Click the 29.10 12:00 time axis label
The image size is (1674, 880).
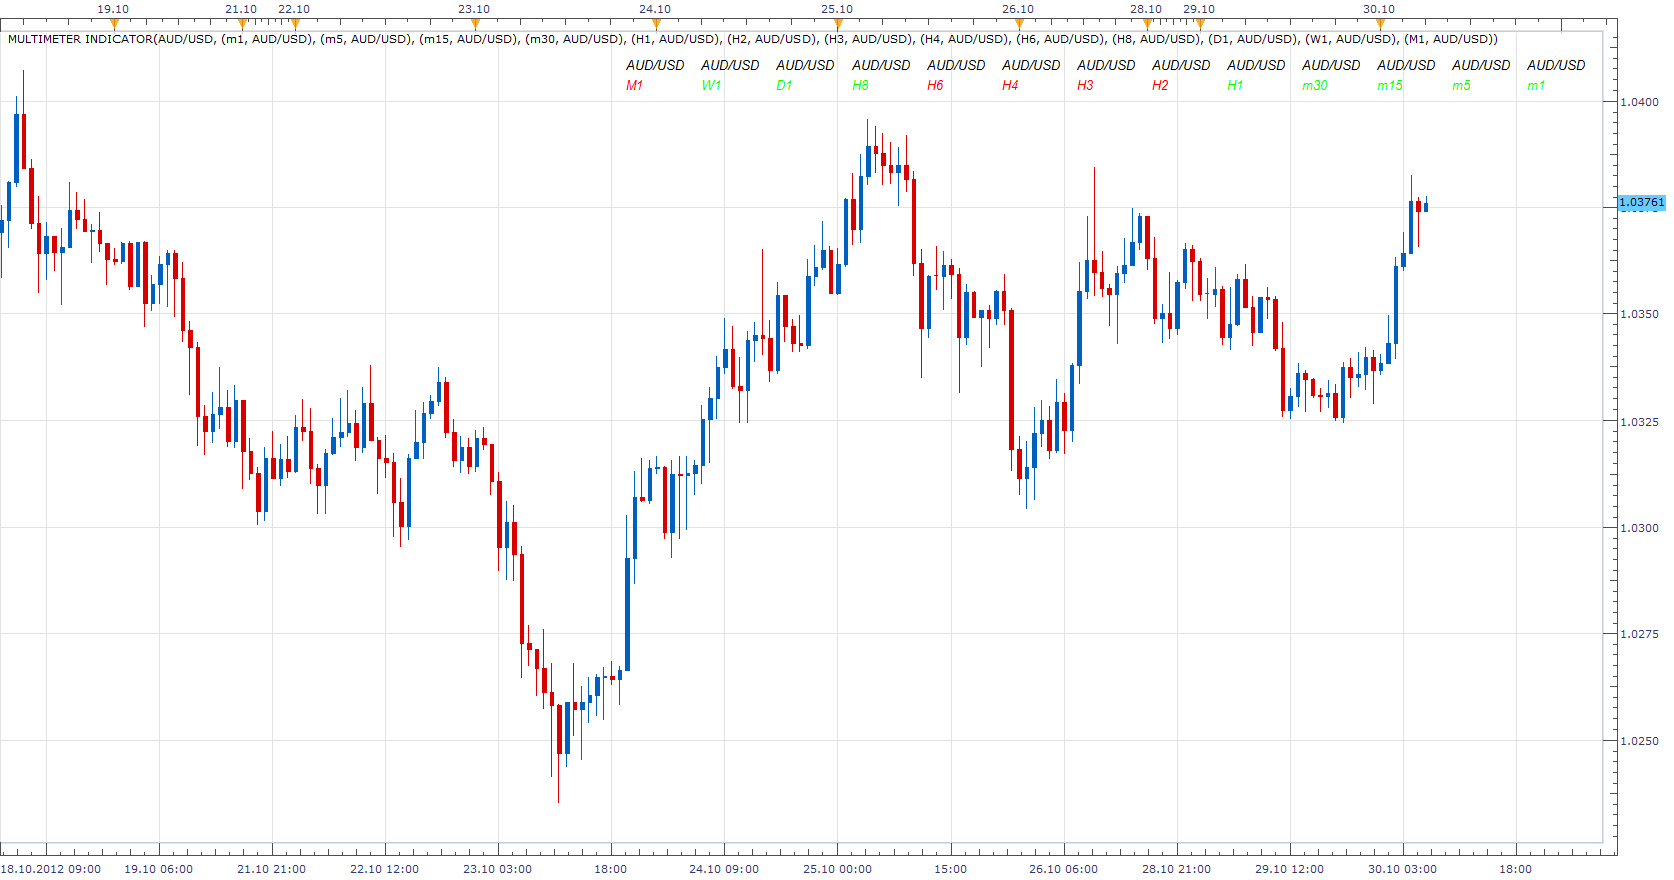tap(1290, 869)
